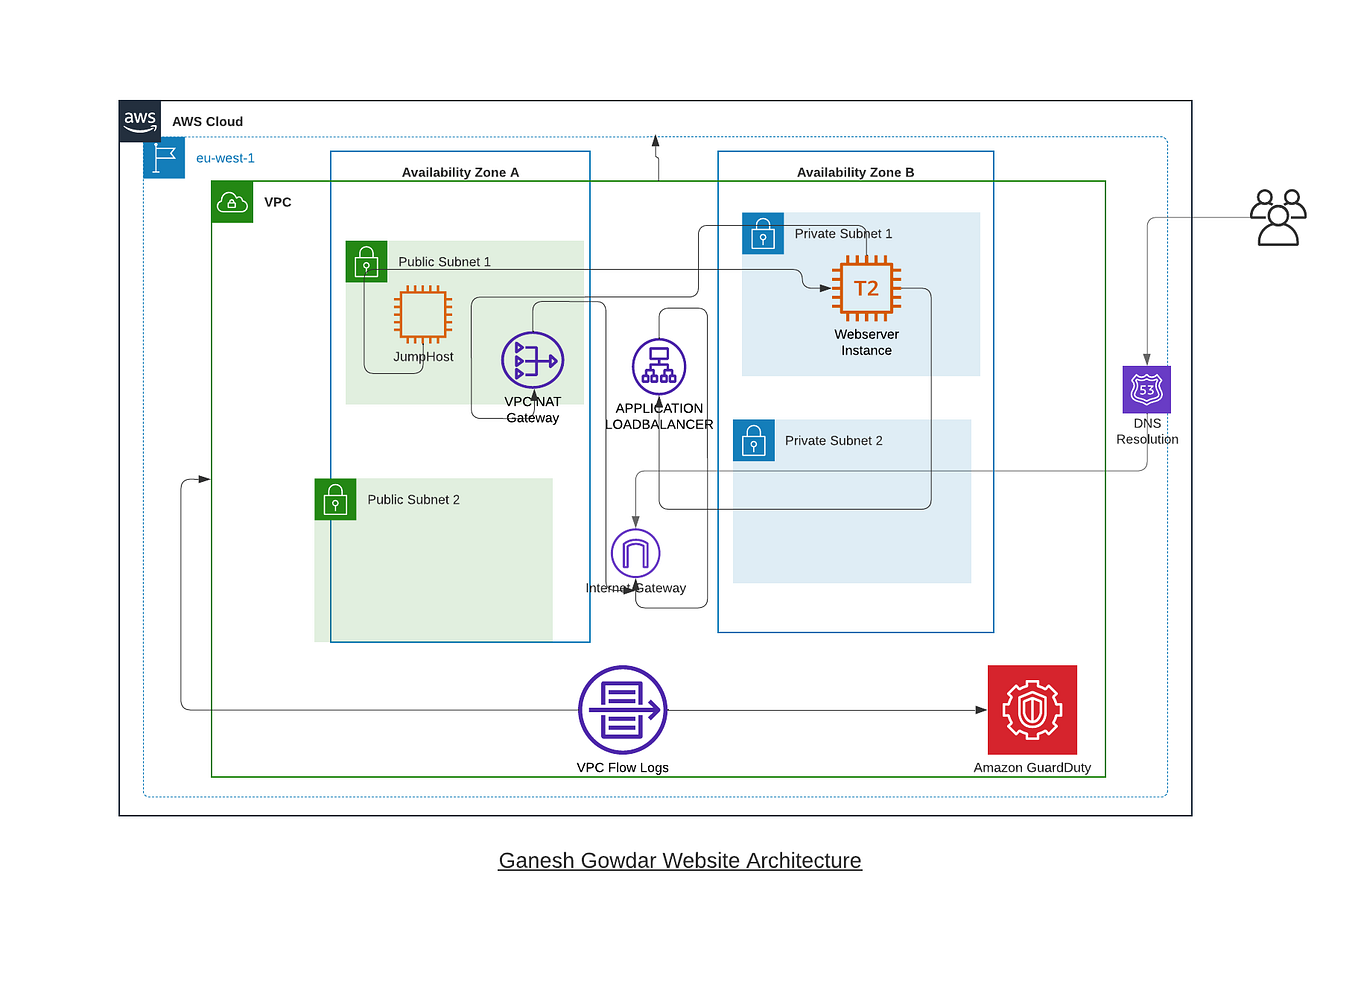
Task: Click the AWS logo in the corner
Action: [x=139, y=120]
